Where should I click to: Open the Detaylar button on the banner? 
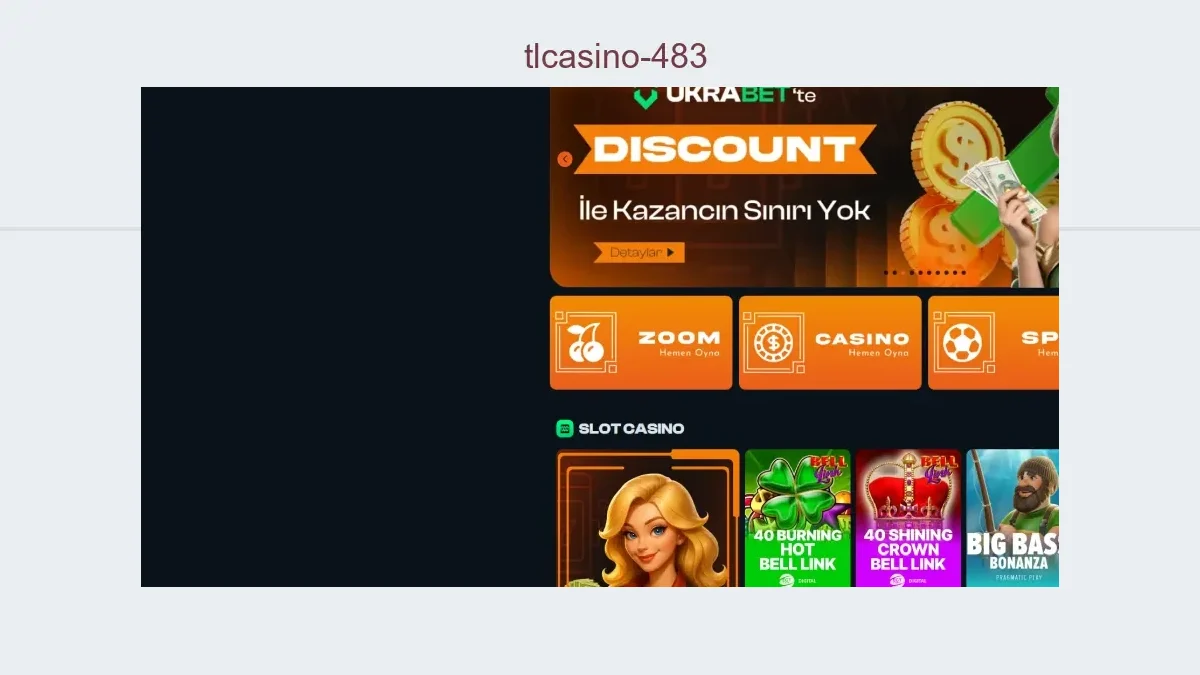(639, 252)
